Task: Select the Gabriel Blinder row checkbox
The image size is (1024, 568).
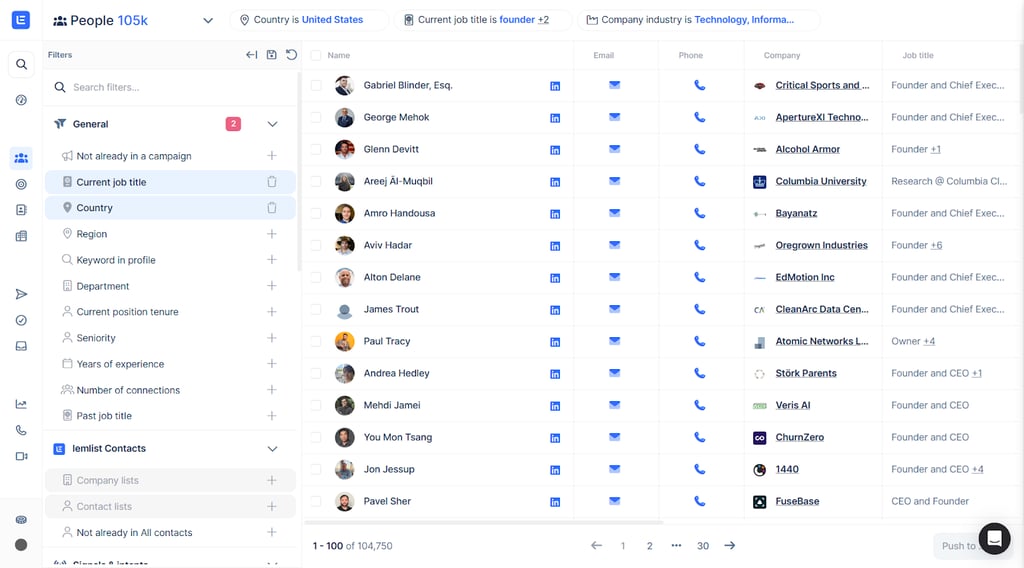Action: point(316,86)
